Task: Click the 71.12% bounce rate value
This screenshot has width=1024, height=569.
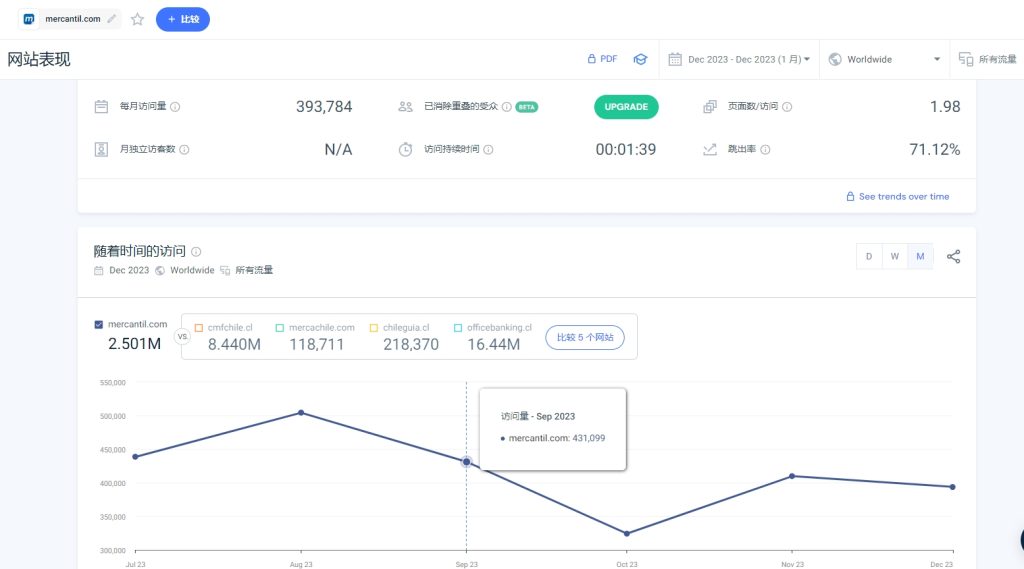Action: (935, 150)
